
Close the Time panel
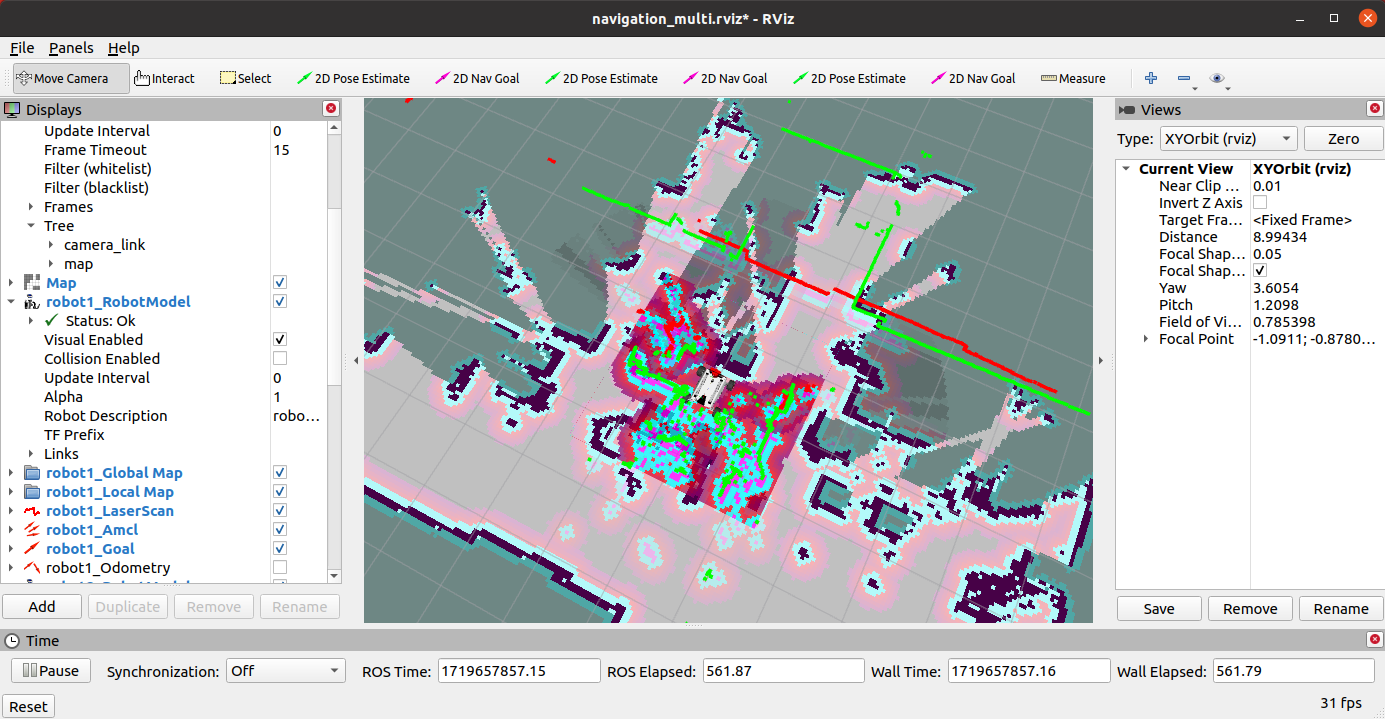coord(1375,640)
